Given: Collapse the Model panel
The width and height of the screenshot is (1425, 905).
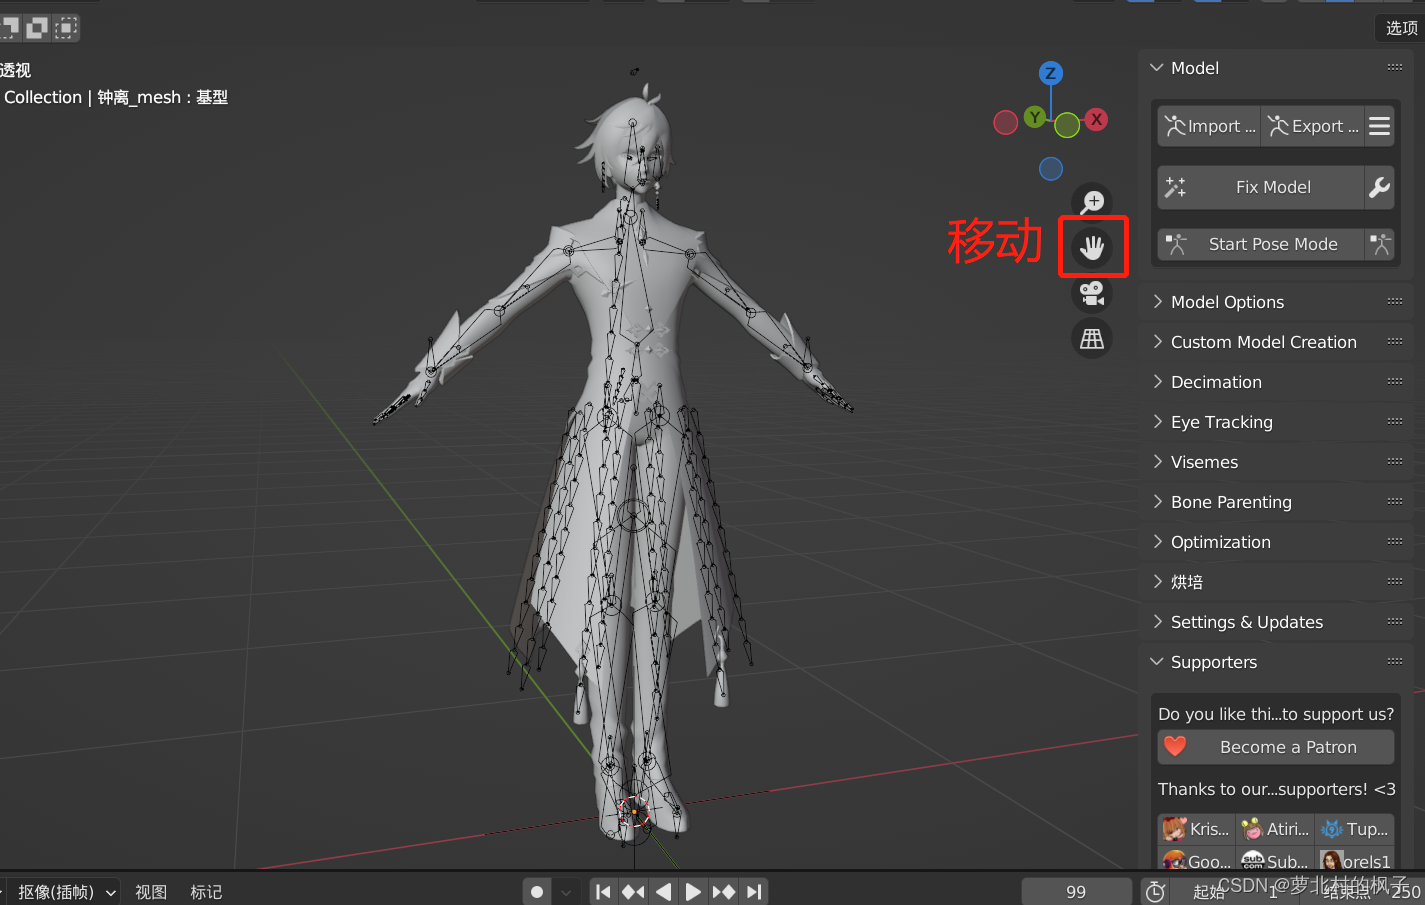Looking at the screenshot, I should pos(1157,68).
